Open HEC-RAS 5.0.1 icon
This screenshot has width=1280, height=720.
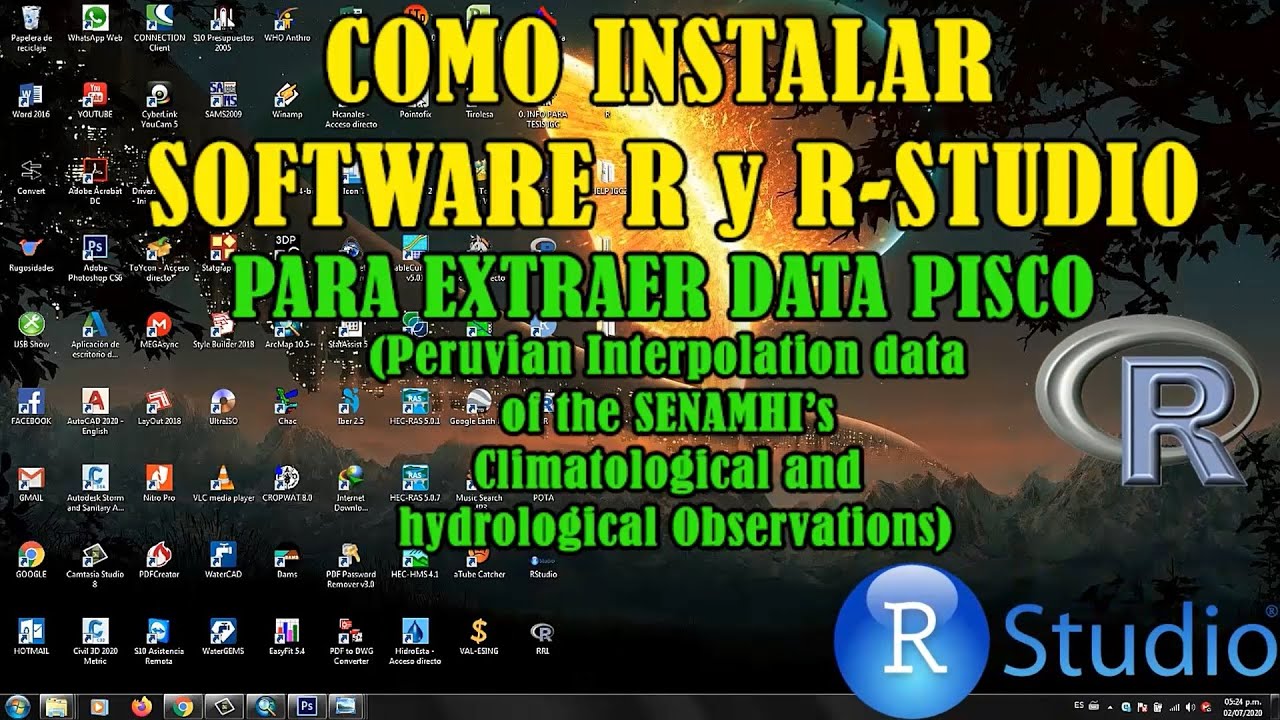pos(415,408)
